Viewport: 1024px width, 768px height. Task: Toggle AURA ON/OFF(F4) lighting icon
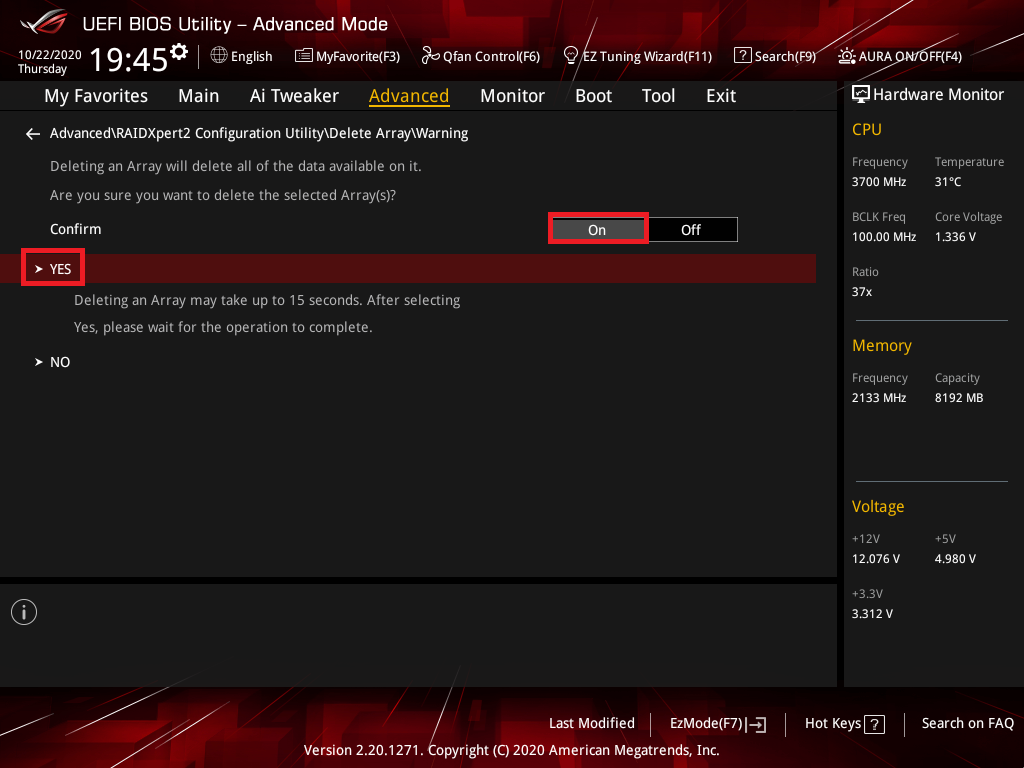[846, 56]
